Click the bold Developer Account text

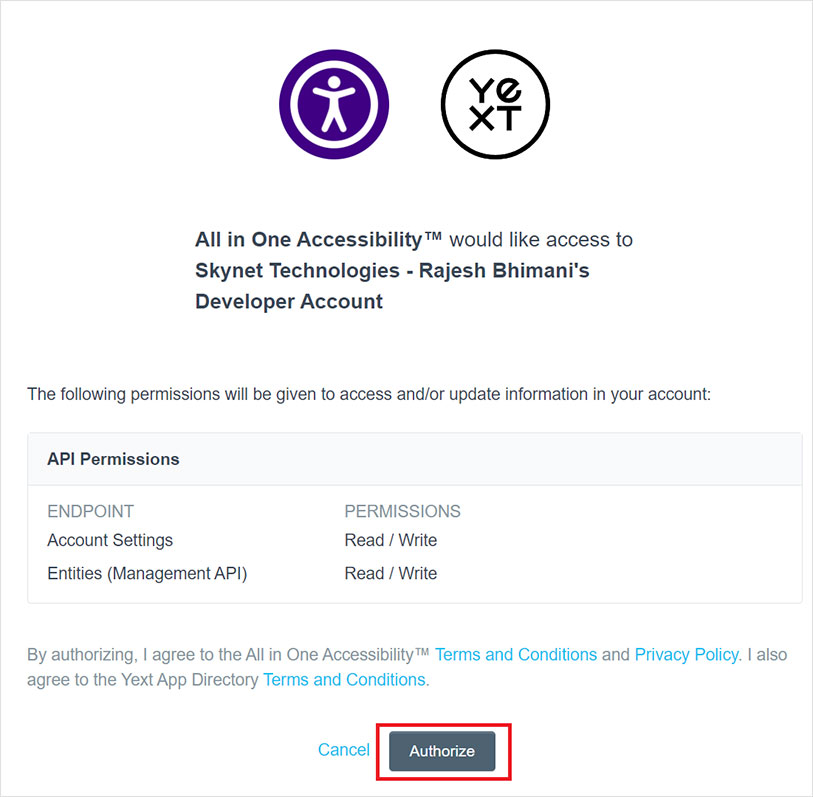click(x=289, y=302)
